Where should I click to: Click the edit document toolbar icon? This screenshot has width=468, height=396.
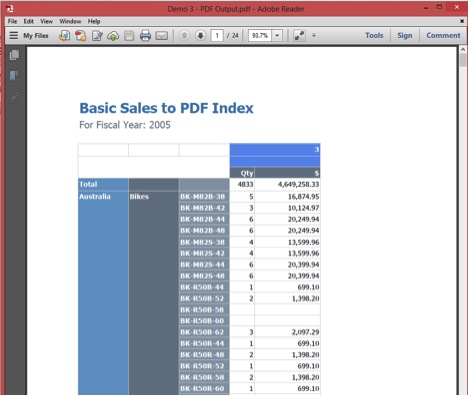point(97,35)
